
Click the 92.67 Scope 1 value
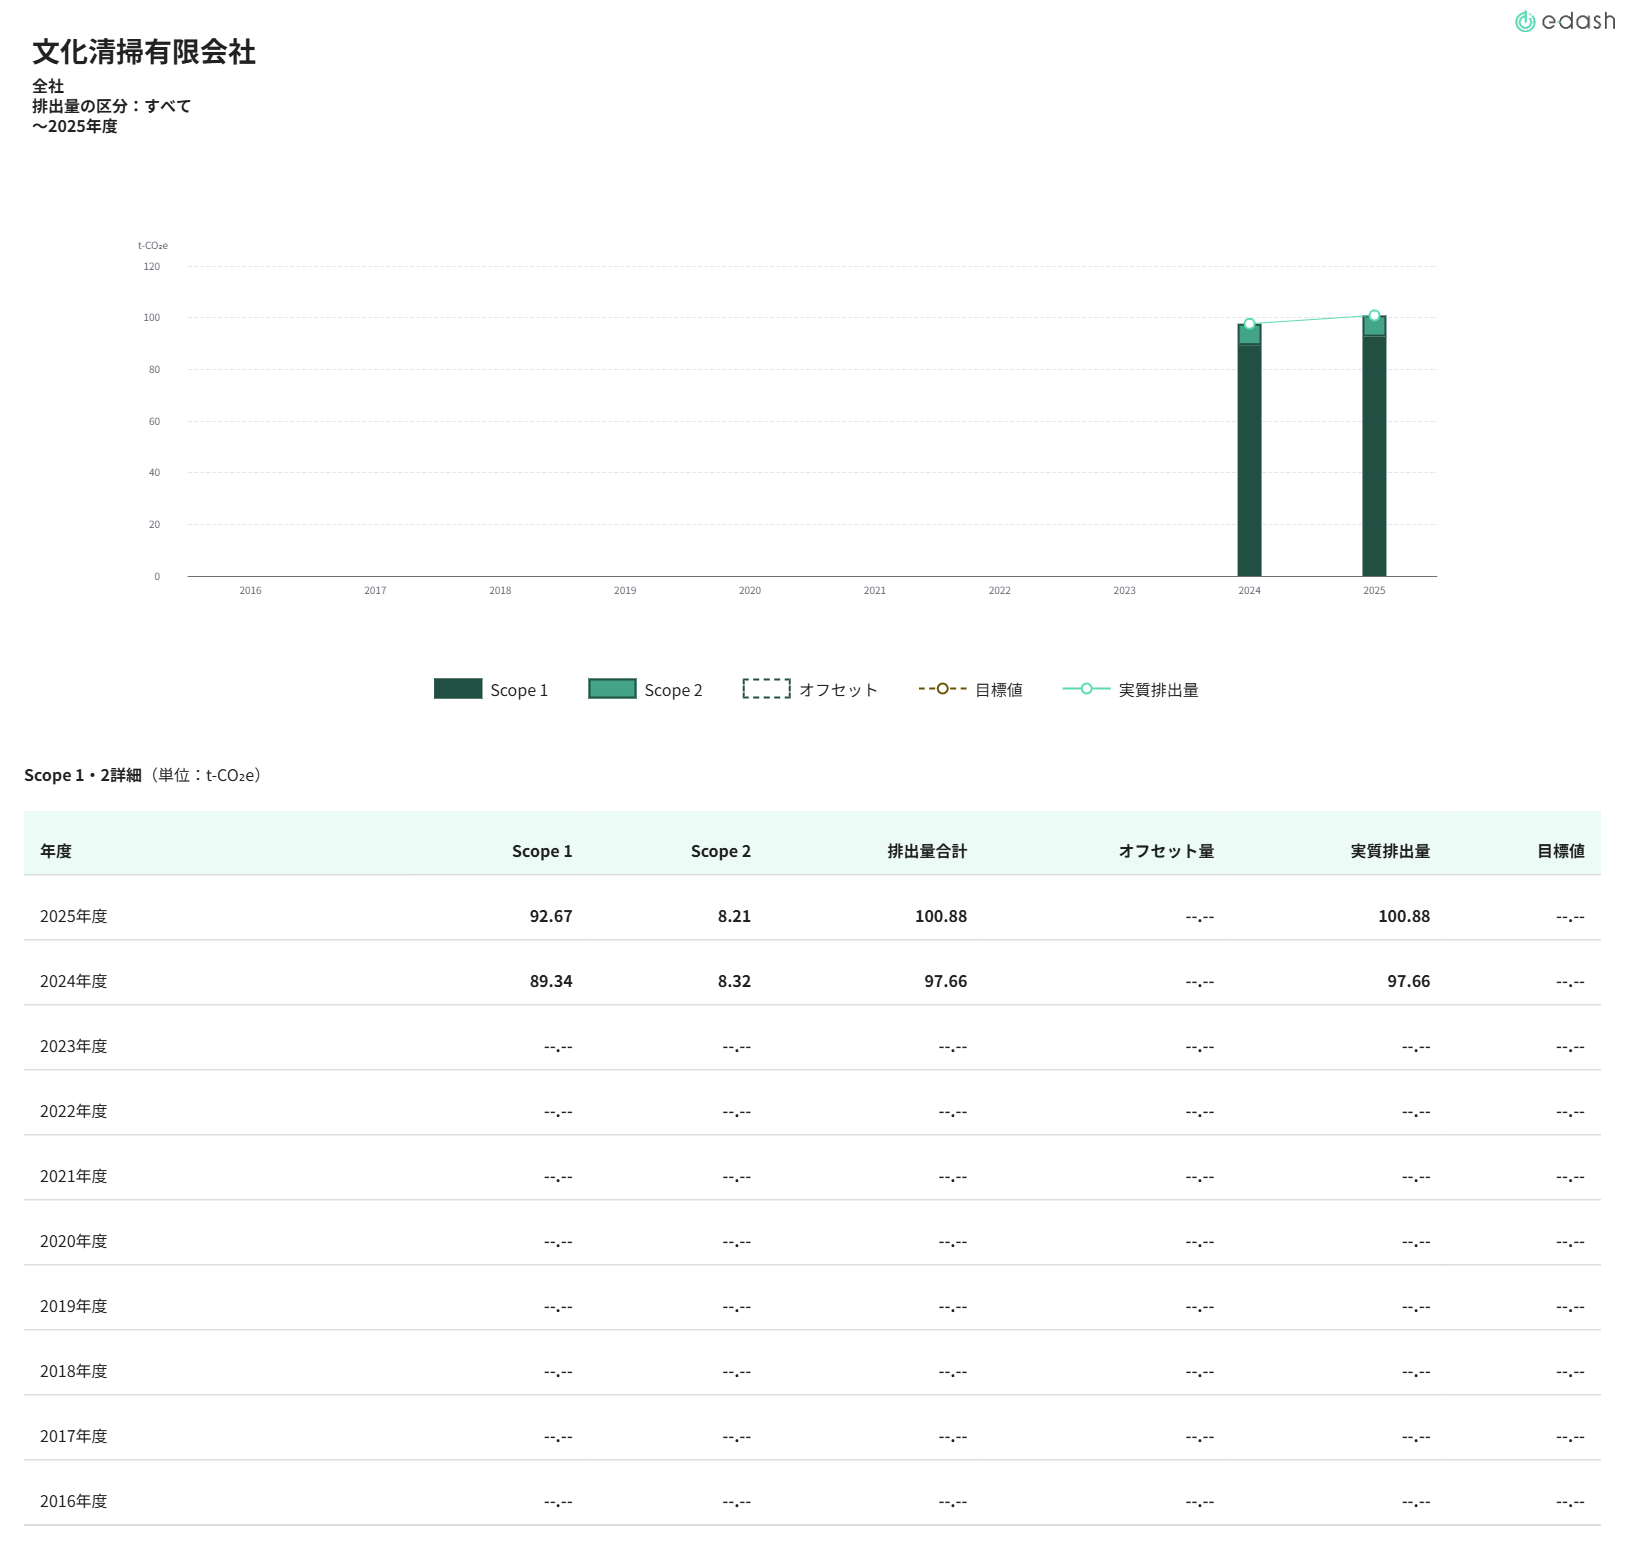click(x=550, y=916)
